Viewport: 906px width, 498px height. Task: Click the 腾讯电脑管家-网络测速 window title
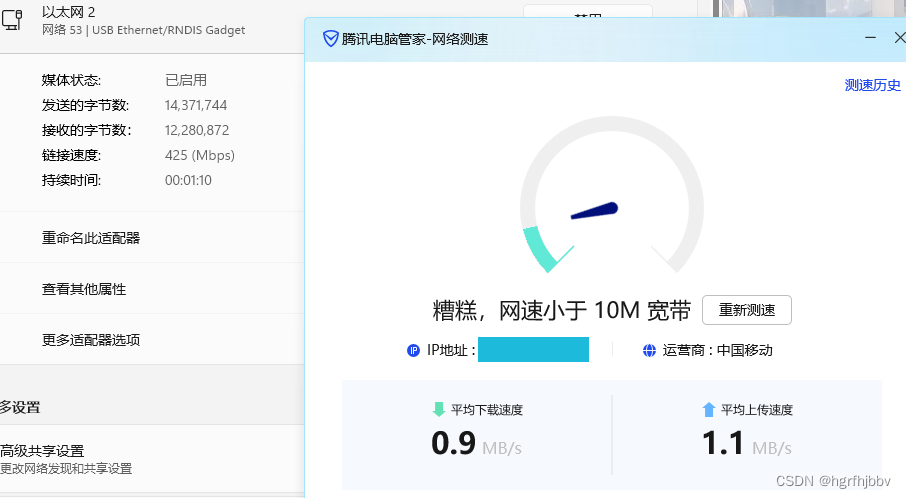coord(415,39)
